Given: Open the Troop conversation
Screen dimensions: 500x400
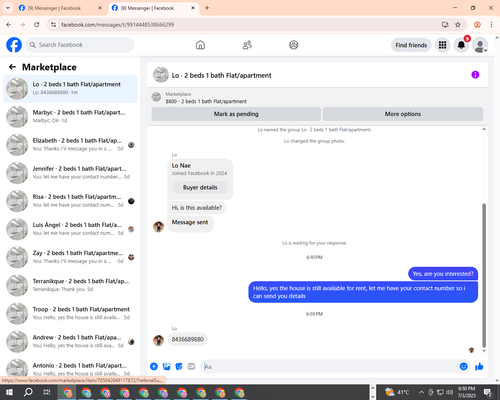Looking at the screenshot, I should pyautogui.click(x=70, y=313).
